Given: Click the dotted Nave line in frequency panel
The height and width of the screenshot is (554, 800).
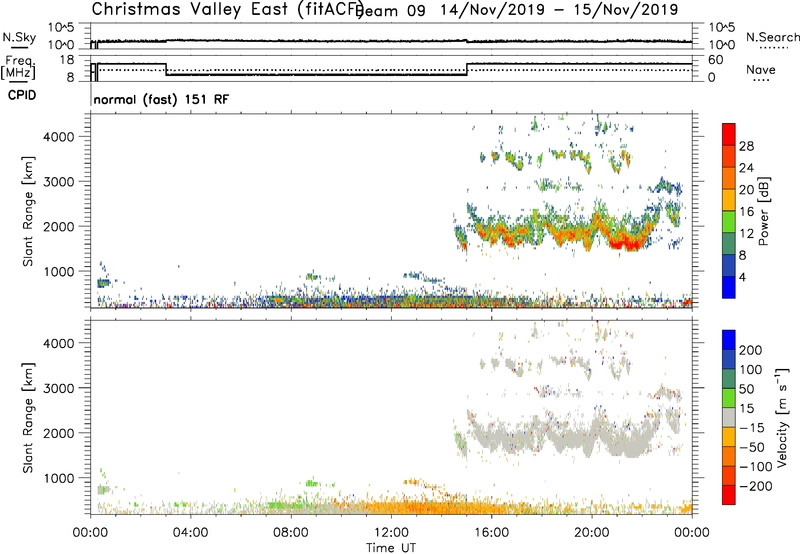Looking at the screenshot, I should [393, 70].
